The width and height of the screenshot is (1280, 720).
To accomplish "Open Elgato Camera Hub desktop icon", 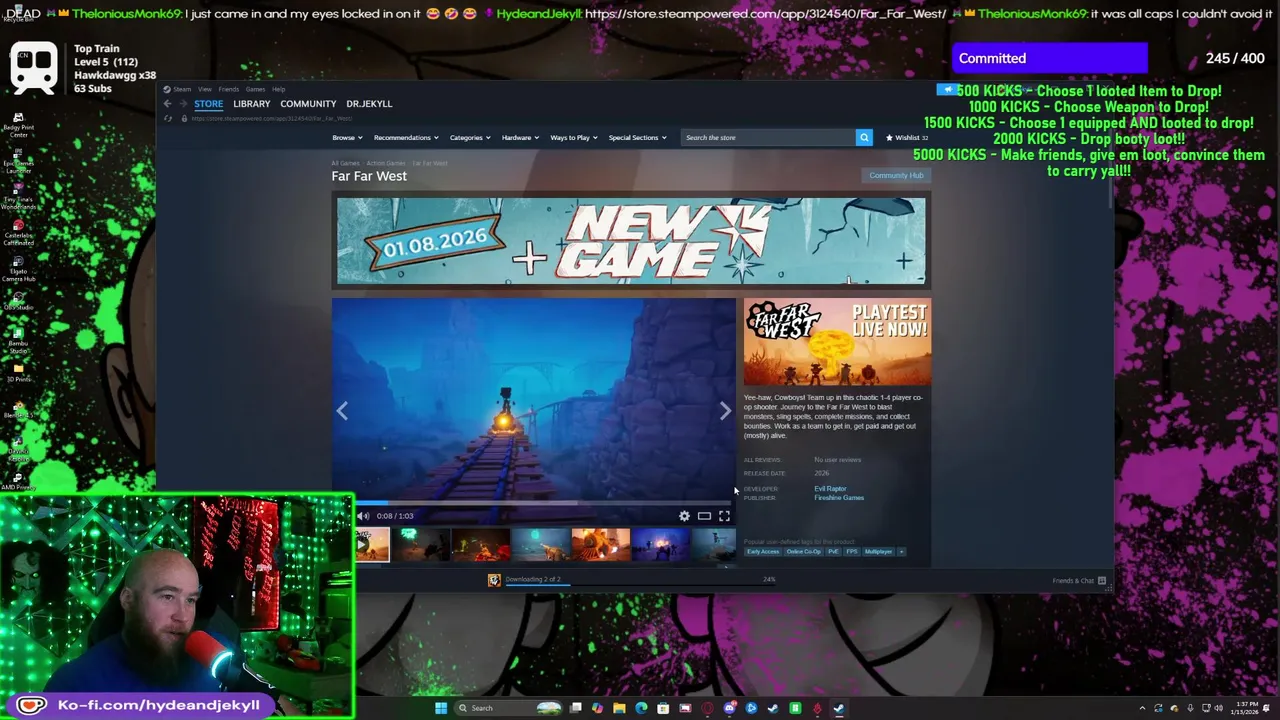I will (18, 268).
